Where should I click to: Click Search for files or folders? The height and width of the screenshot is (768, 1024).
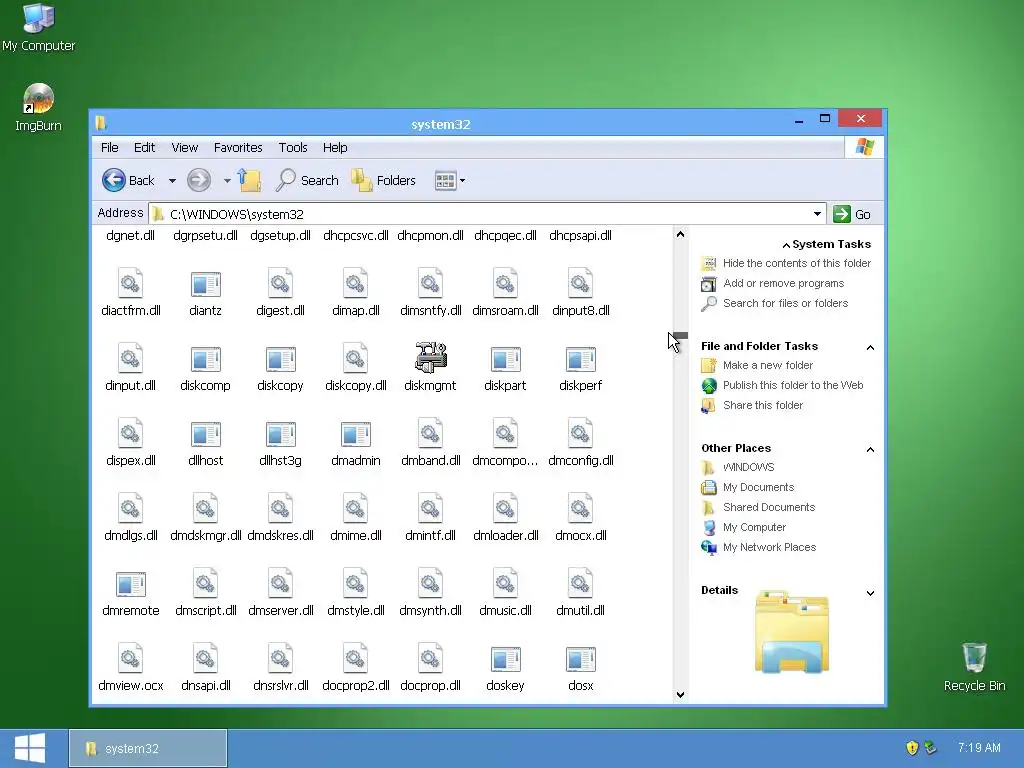(x=785, y=303)
